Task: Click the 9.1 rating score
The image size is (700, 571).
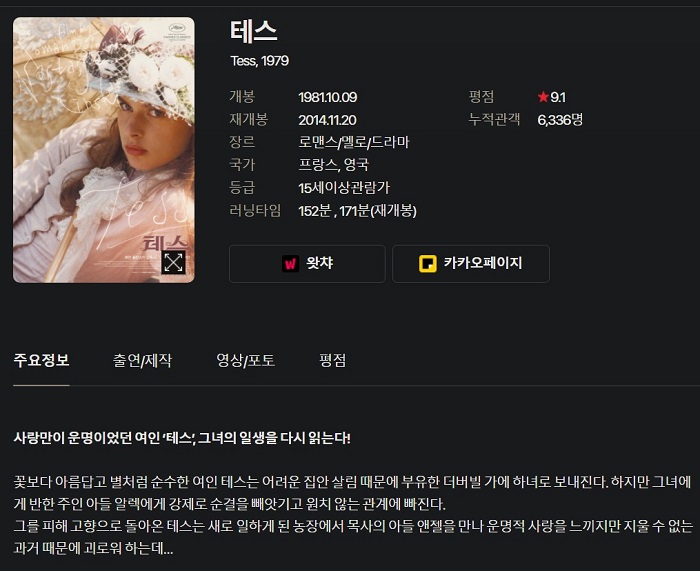Action: click(558, 97)
